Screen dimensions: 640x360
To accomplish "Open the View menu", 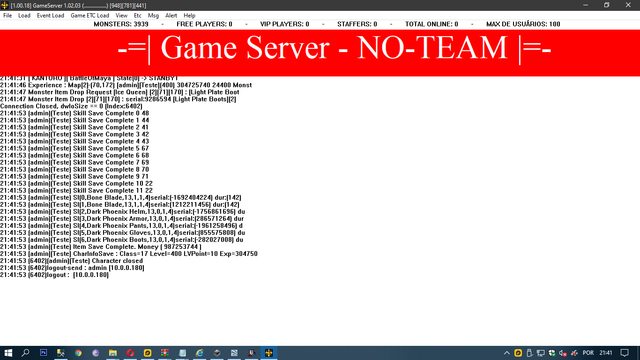I will (x=121, y=16).
